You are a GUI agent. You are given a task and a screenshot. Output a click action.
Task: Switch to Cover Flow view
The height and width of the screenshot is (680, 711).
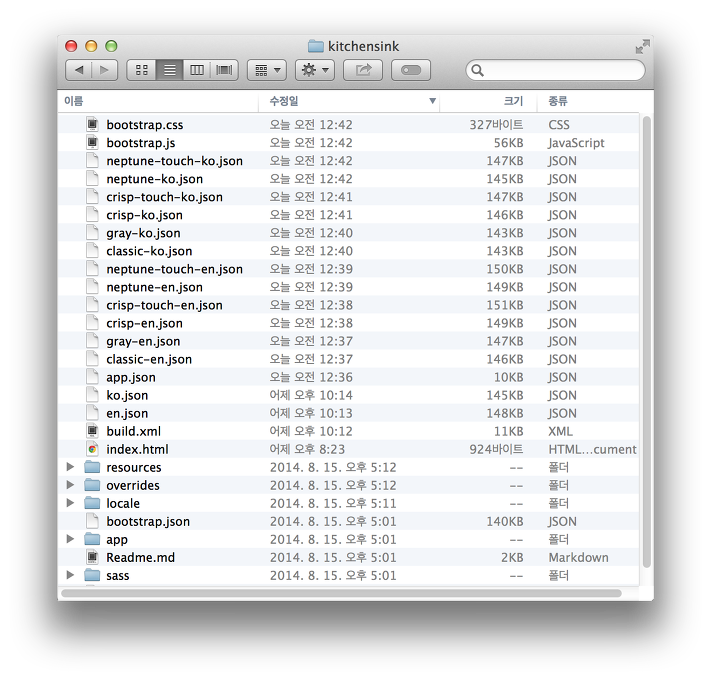click(224, 70)
